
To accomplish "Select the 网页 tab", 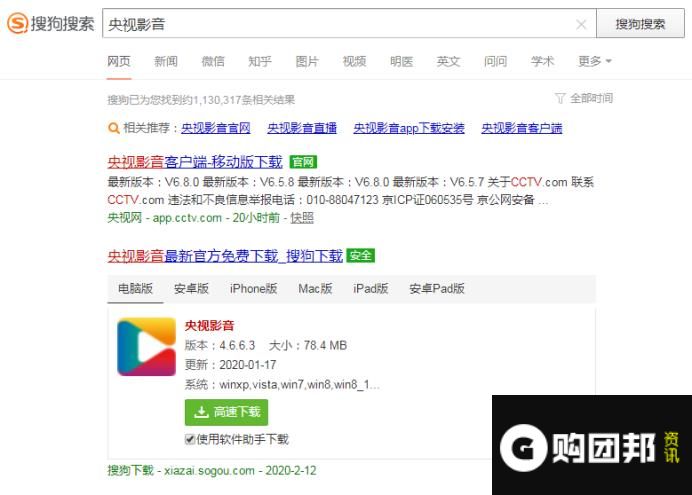I will click(119, 61).
